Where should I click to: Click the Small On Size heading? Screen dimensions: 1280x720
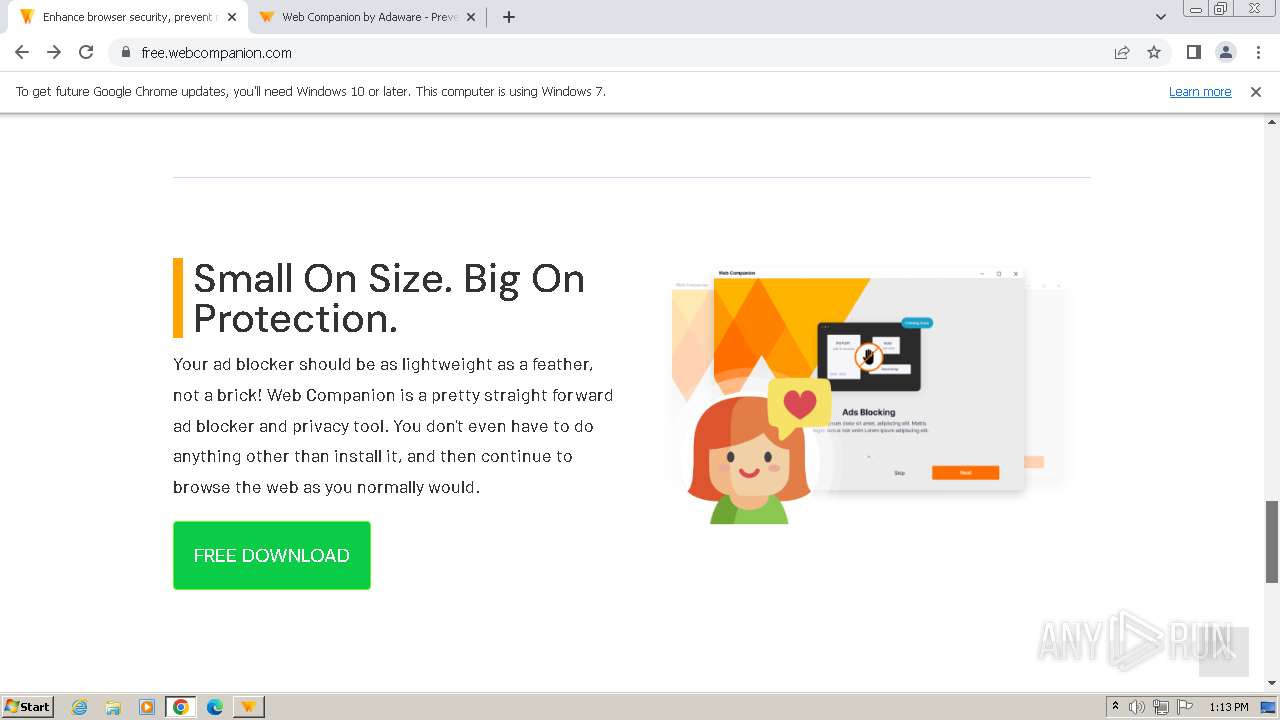pyautogui.click(x=389, y=298)
